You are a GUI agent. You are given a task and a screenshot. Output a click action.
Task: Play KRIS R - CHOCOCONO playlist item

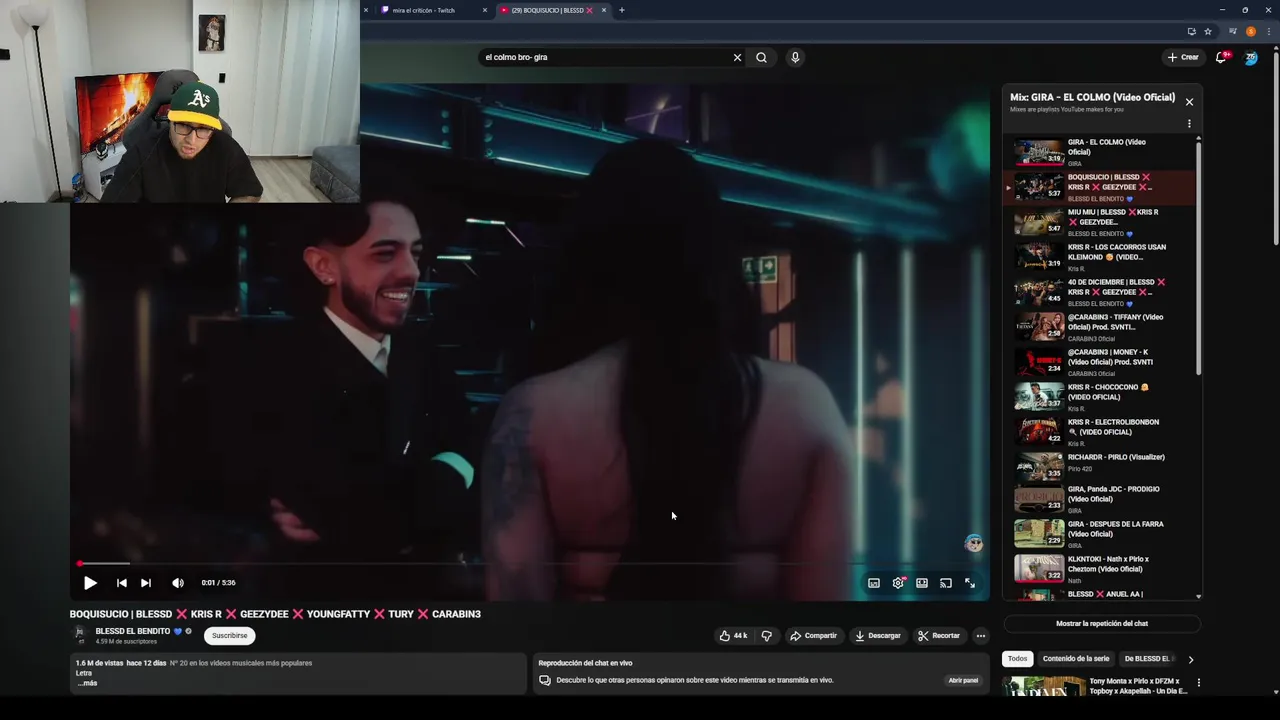pyautogui.click(x=1100, y=397)
